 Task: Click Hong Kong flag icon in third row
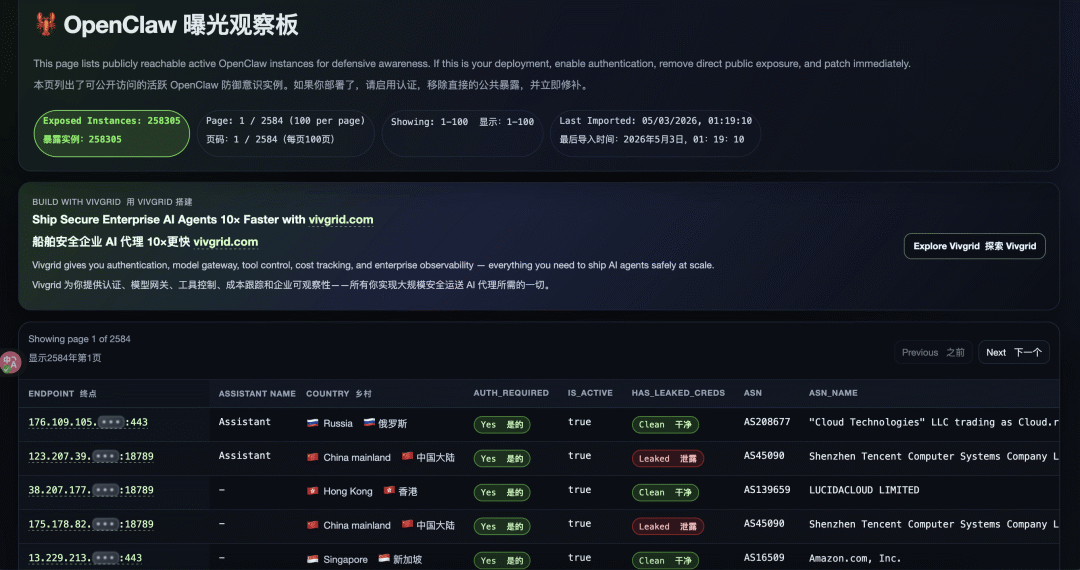[313, 491]
